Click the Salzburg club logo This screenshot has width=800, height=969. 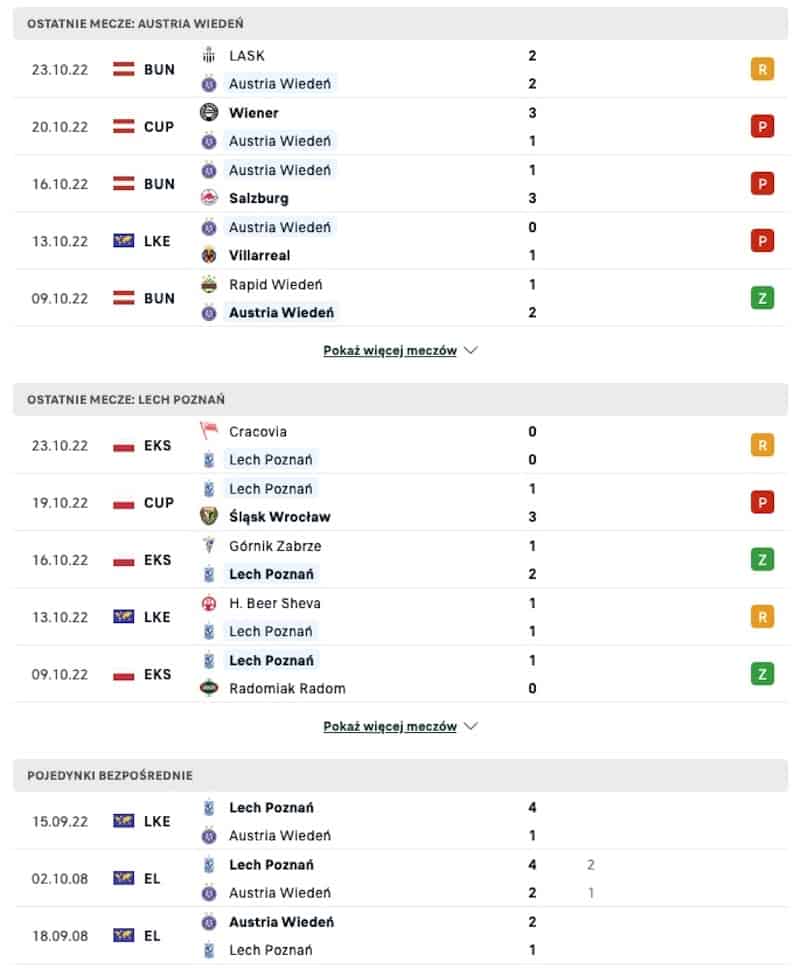209,198
